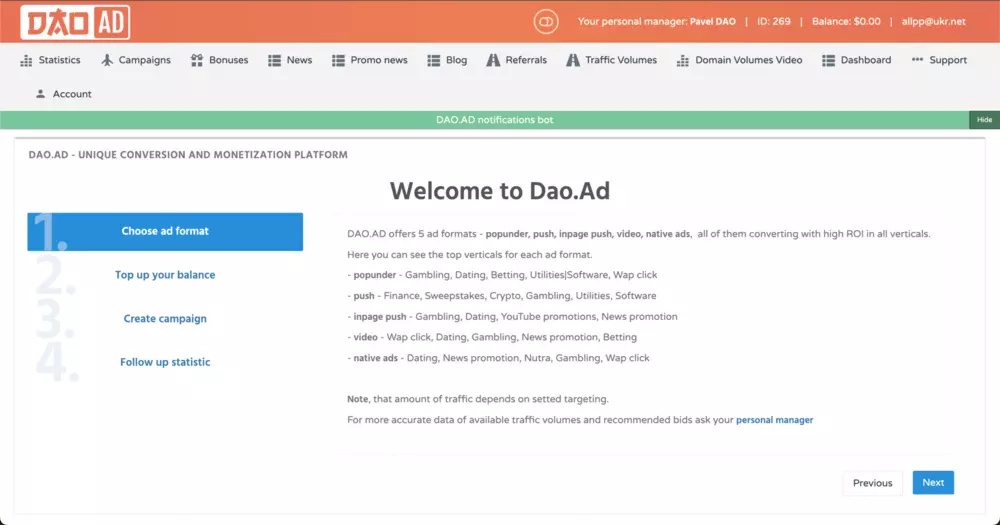Click the Referrals road icon
This screenshot has width=1000, height=525.
point(493,60)
